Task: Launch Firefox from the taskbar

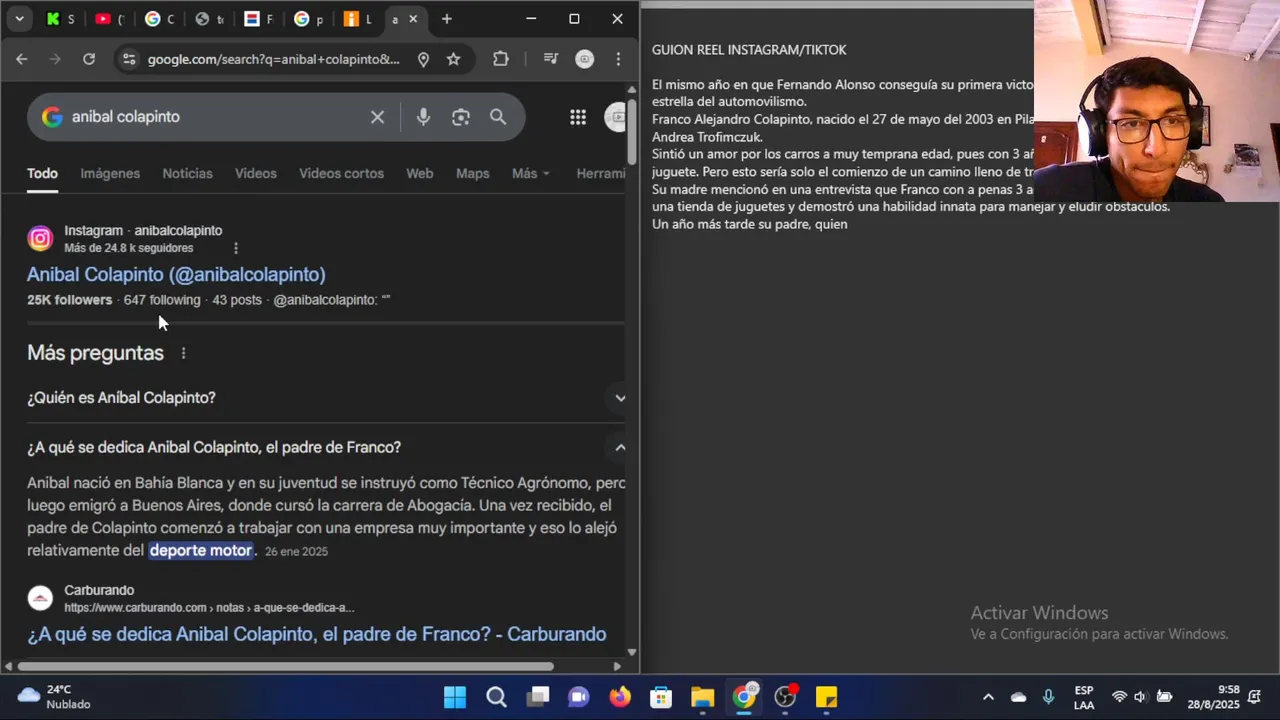Action: tap(620, 697)
